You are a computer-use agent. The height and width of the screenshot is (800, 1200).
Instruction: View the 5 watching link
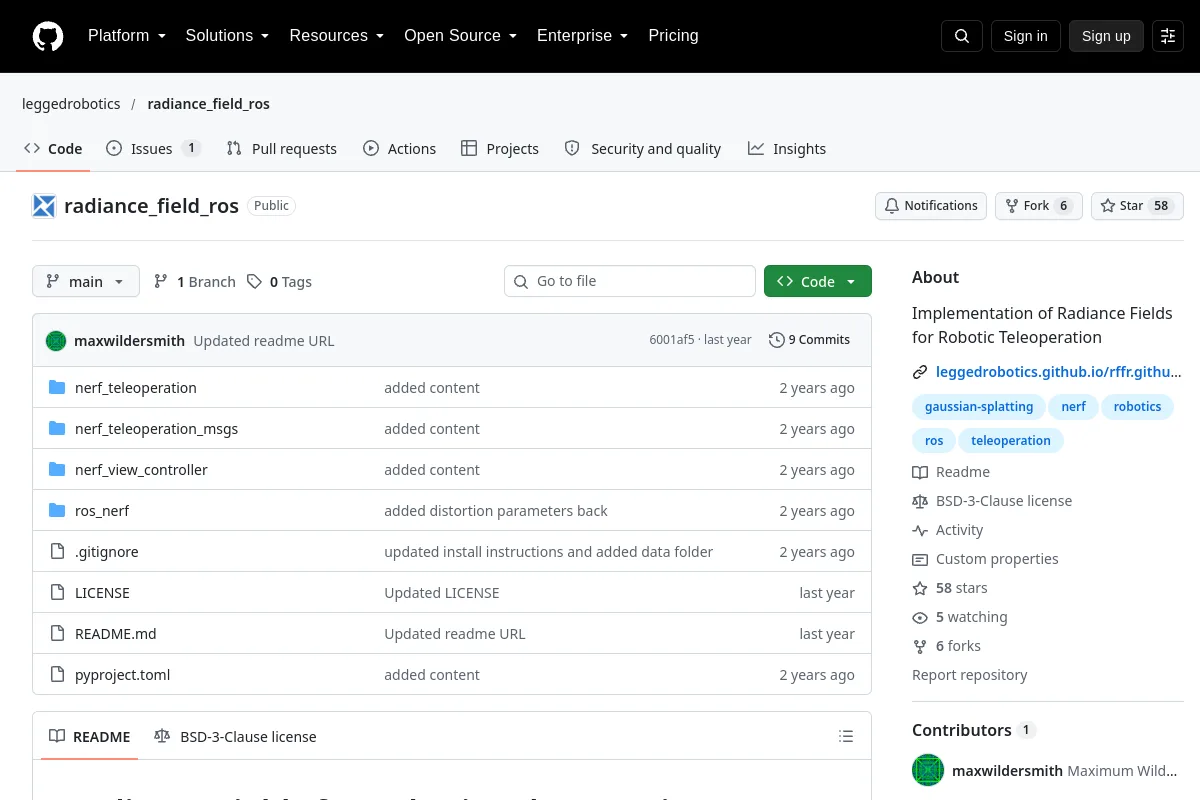tap(960, 617)
